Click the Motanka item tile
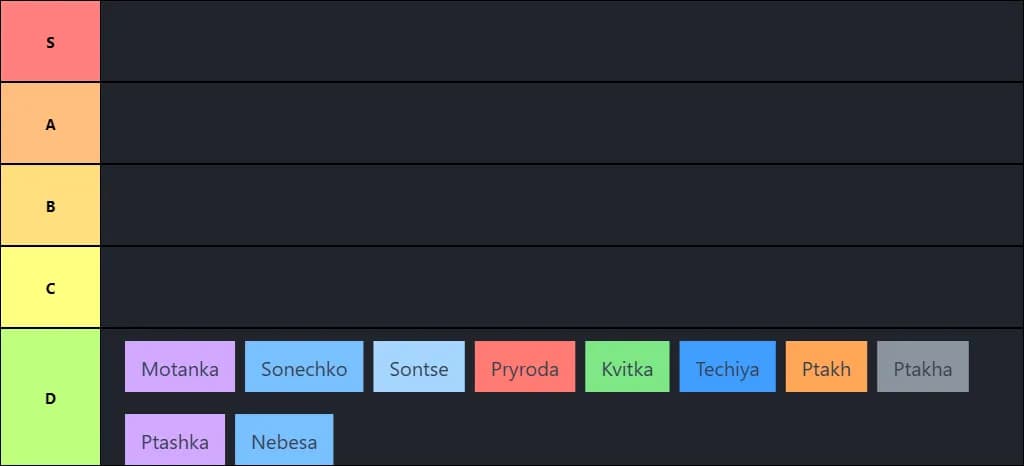 click(x=180, y=367)
